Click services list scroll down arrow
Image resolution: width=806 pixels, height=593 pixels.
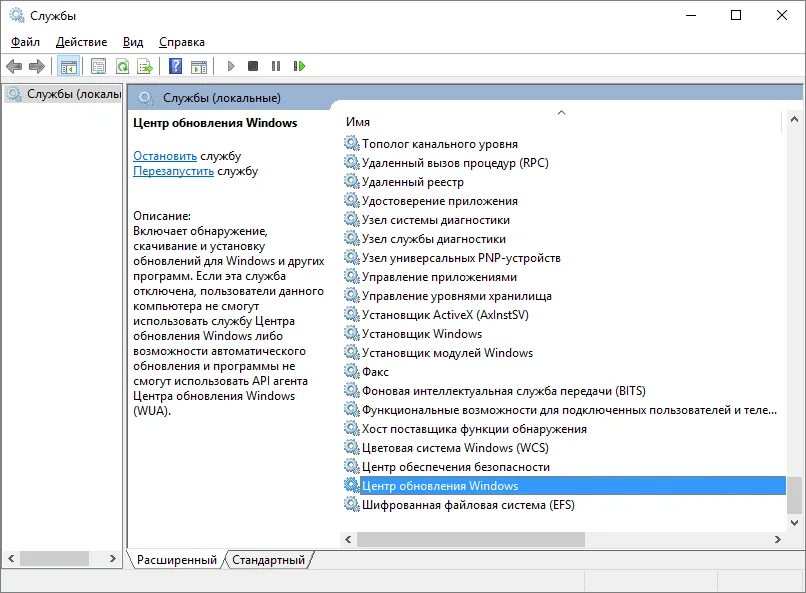tap(794, 523)
